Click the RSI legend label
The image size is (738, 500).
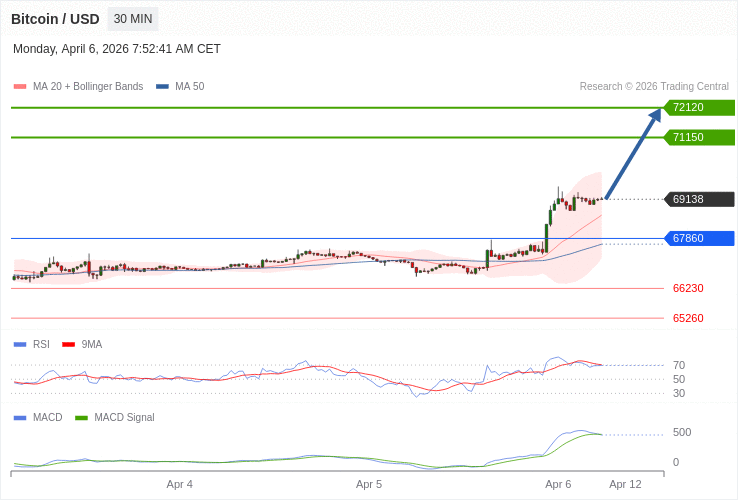(x=41, y=345)
